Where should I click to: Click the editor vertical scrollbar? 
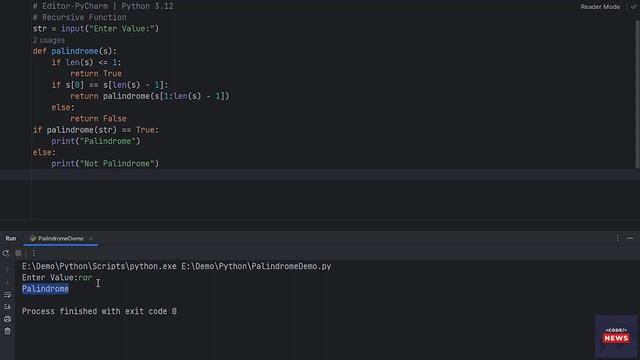tap(638, 94)
